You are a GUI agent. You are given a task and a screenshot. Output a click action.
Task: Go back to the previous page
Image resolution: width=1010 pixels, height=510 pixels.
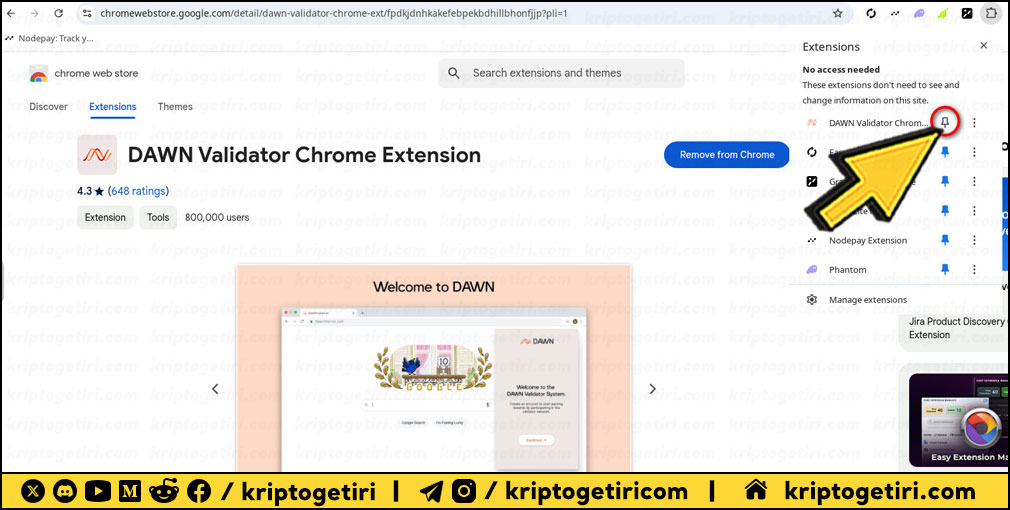point(11,13)
